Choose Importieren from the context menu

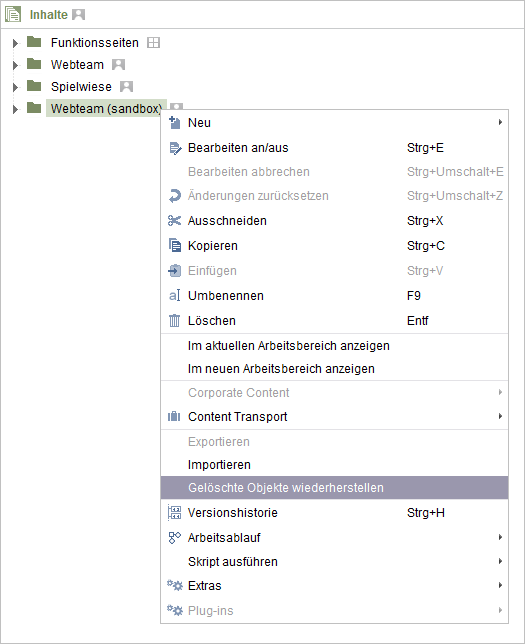coord(334,465)
